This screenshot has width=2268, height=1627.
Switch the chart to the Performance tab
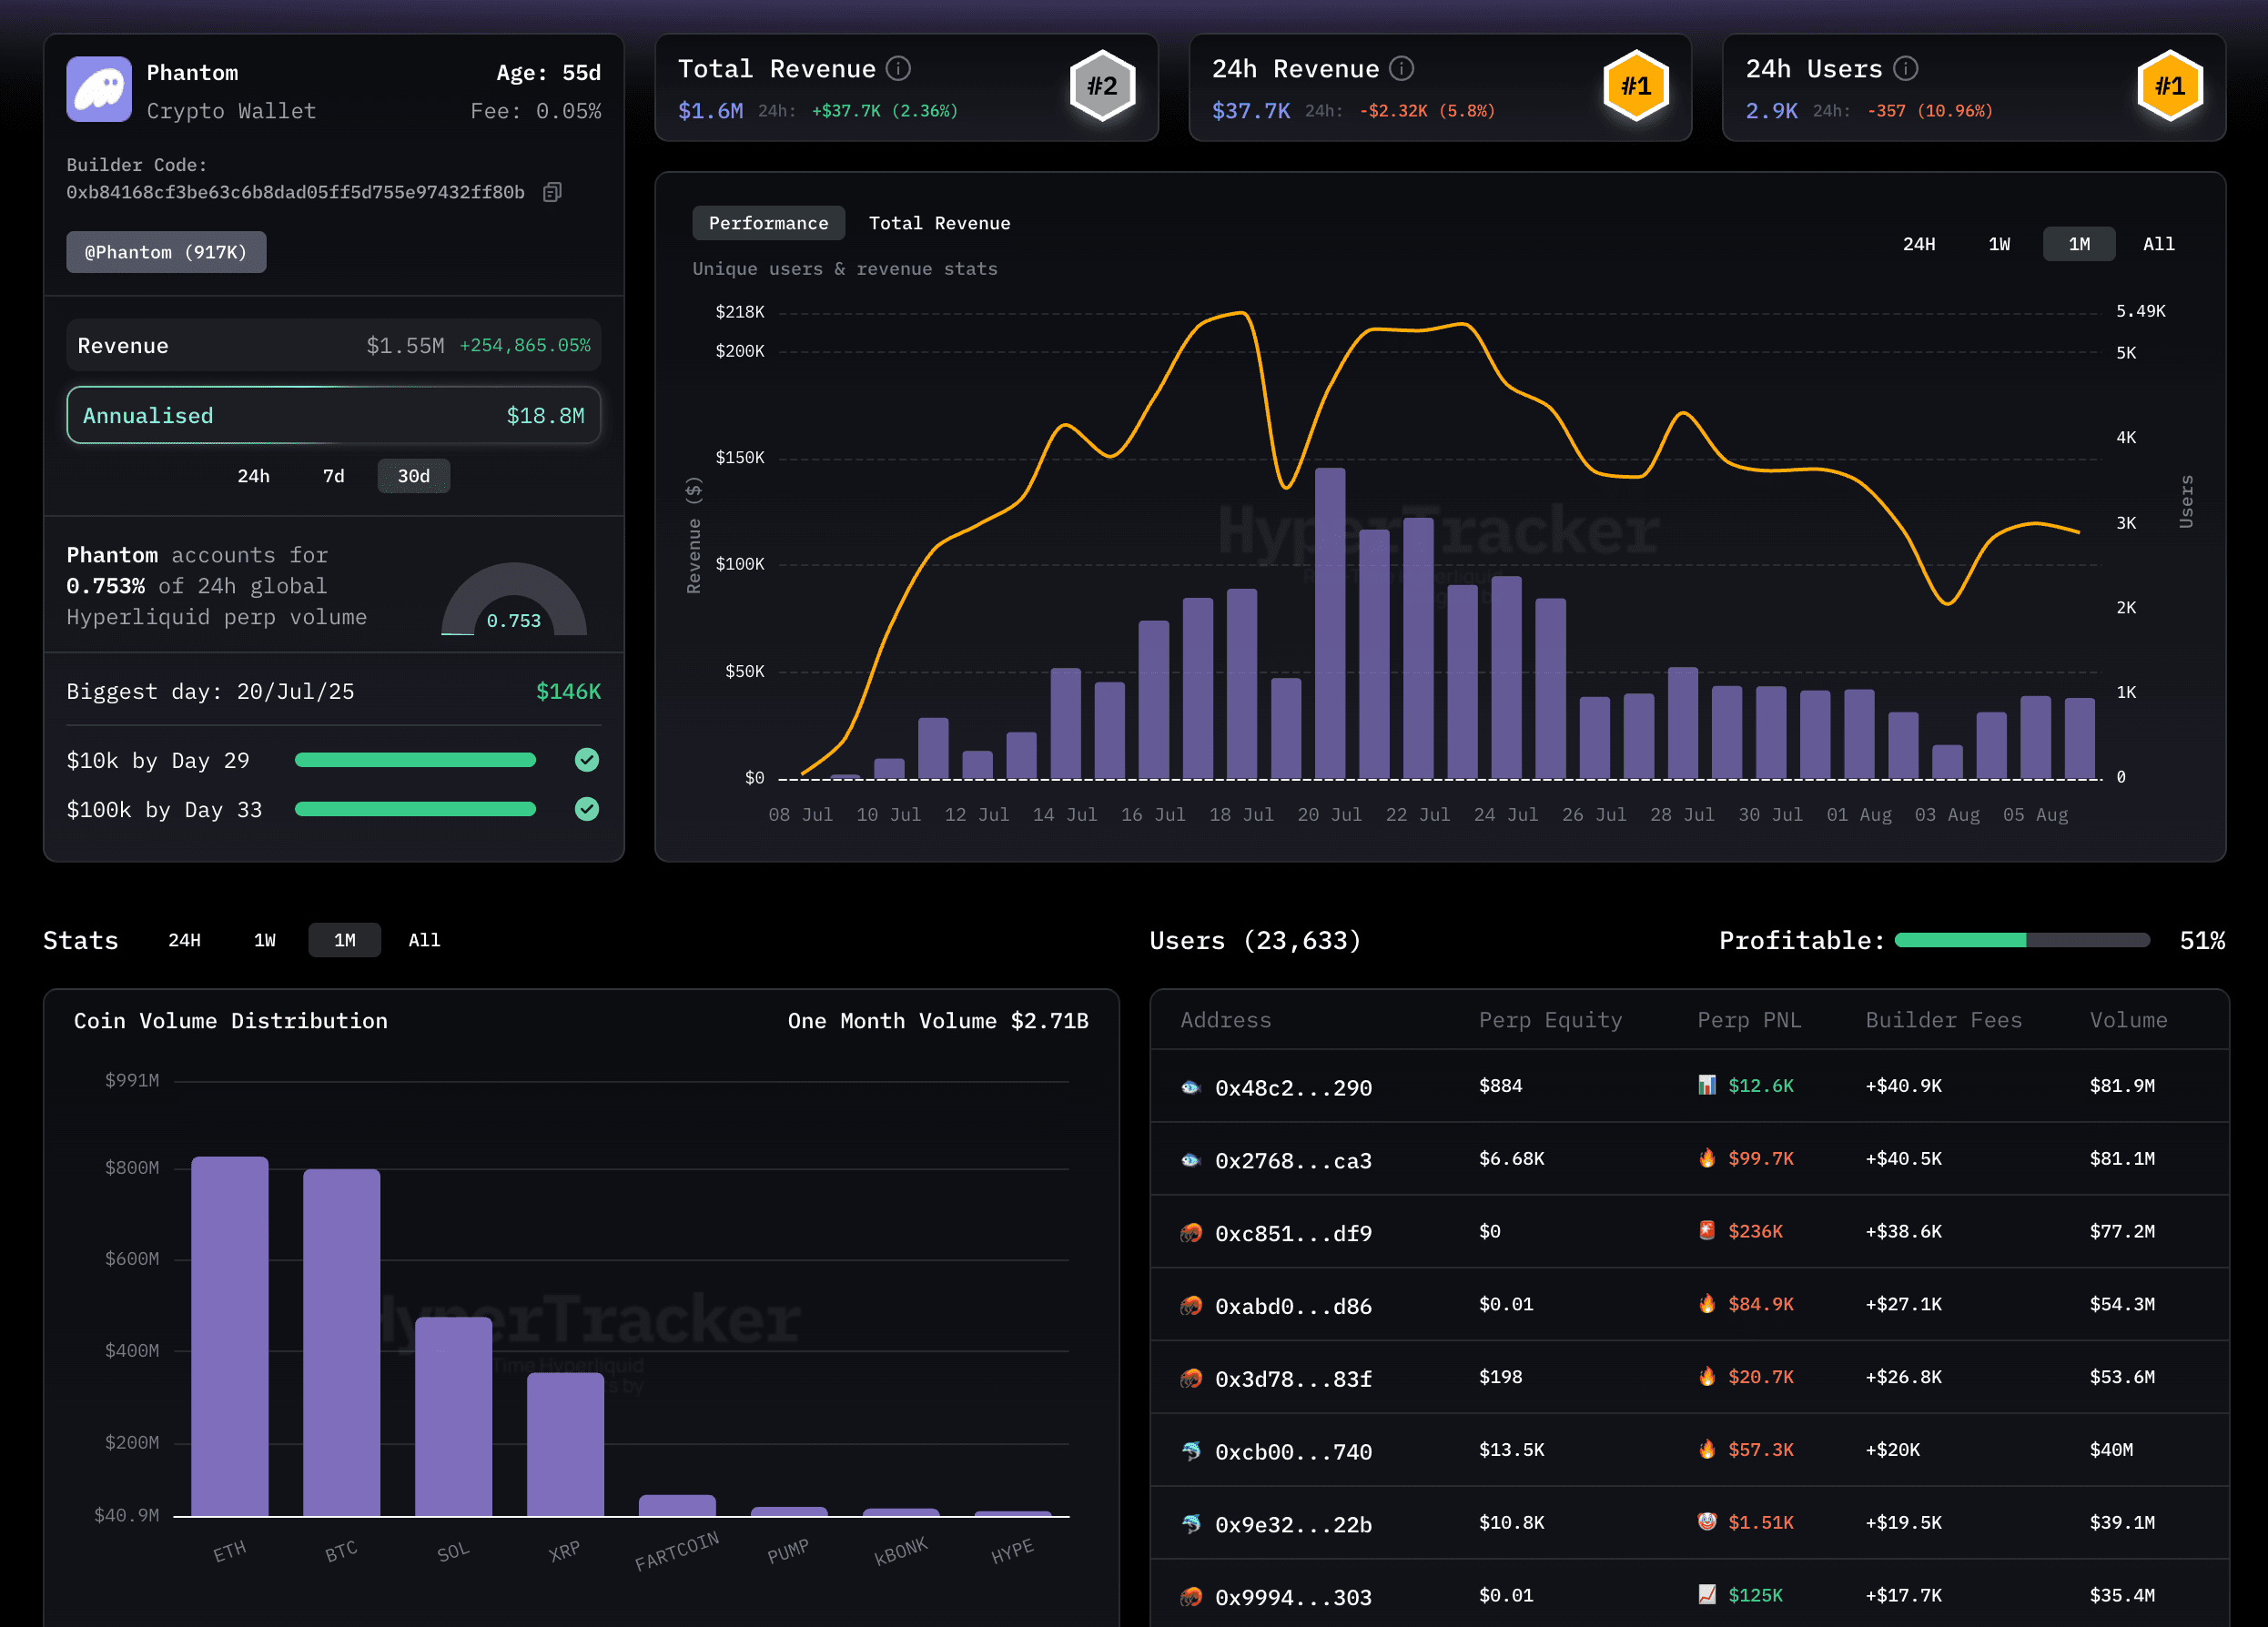pyautogui.click(x=768, y=223)
